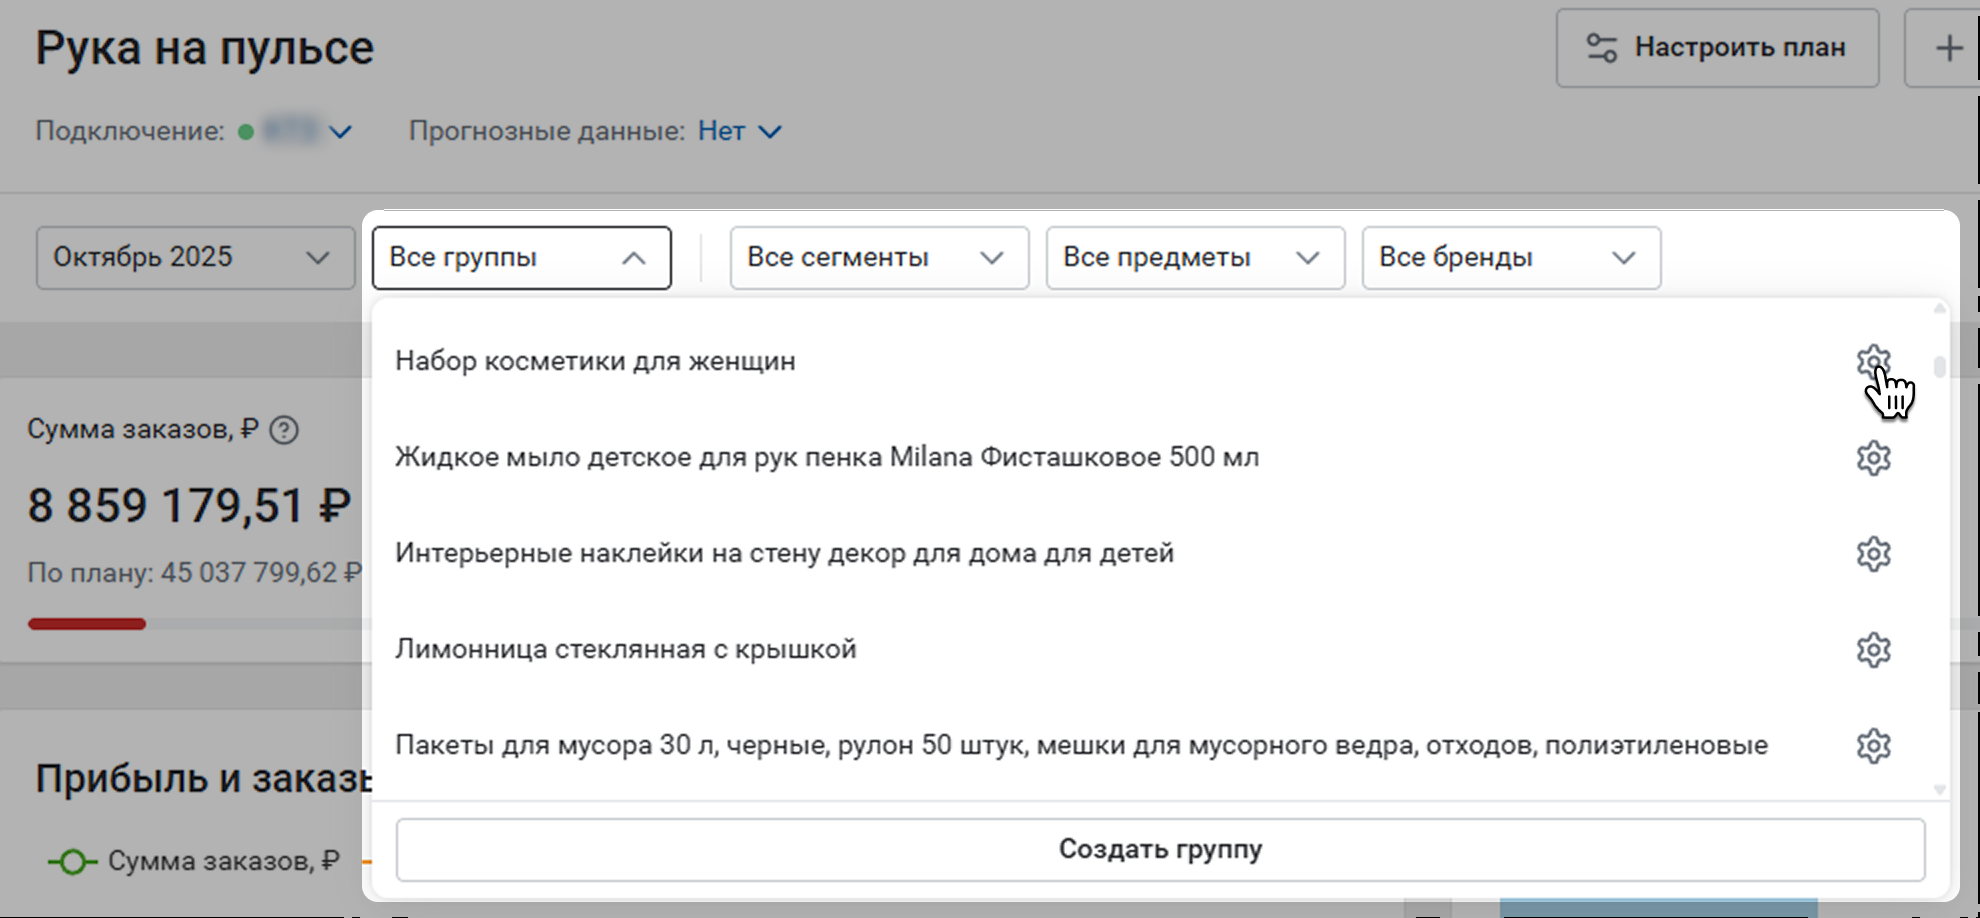This screenshot has height=918, width=1980.
Task: Choose Лимонница стеклянная с крышкой from list
Action: click(625, 650)
